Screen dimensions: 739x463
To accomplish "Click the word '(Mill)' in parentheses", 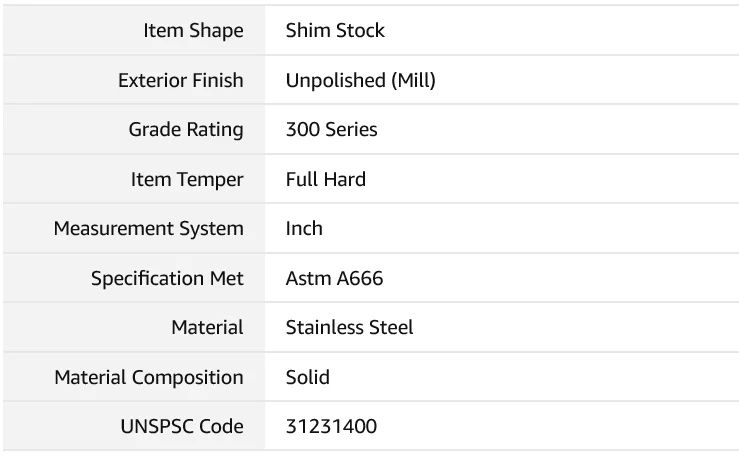I will pos(412,81).
